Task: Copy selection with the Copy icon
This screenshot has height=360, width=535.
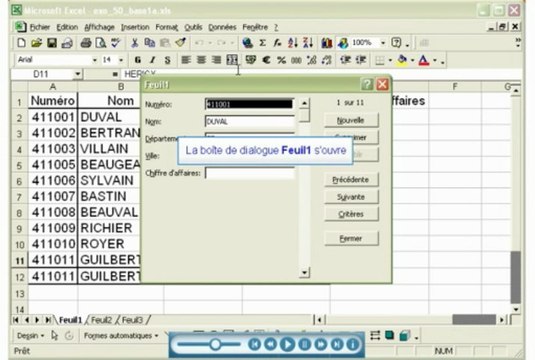Action: click(x=149, y=43)
